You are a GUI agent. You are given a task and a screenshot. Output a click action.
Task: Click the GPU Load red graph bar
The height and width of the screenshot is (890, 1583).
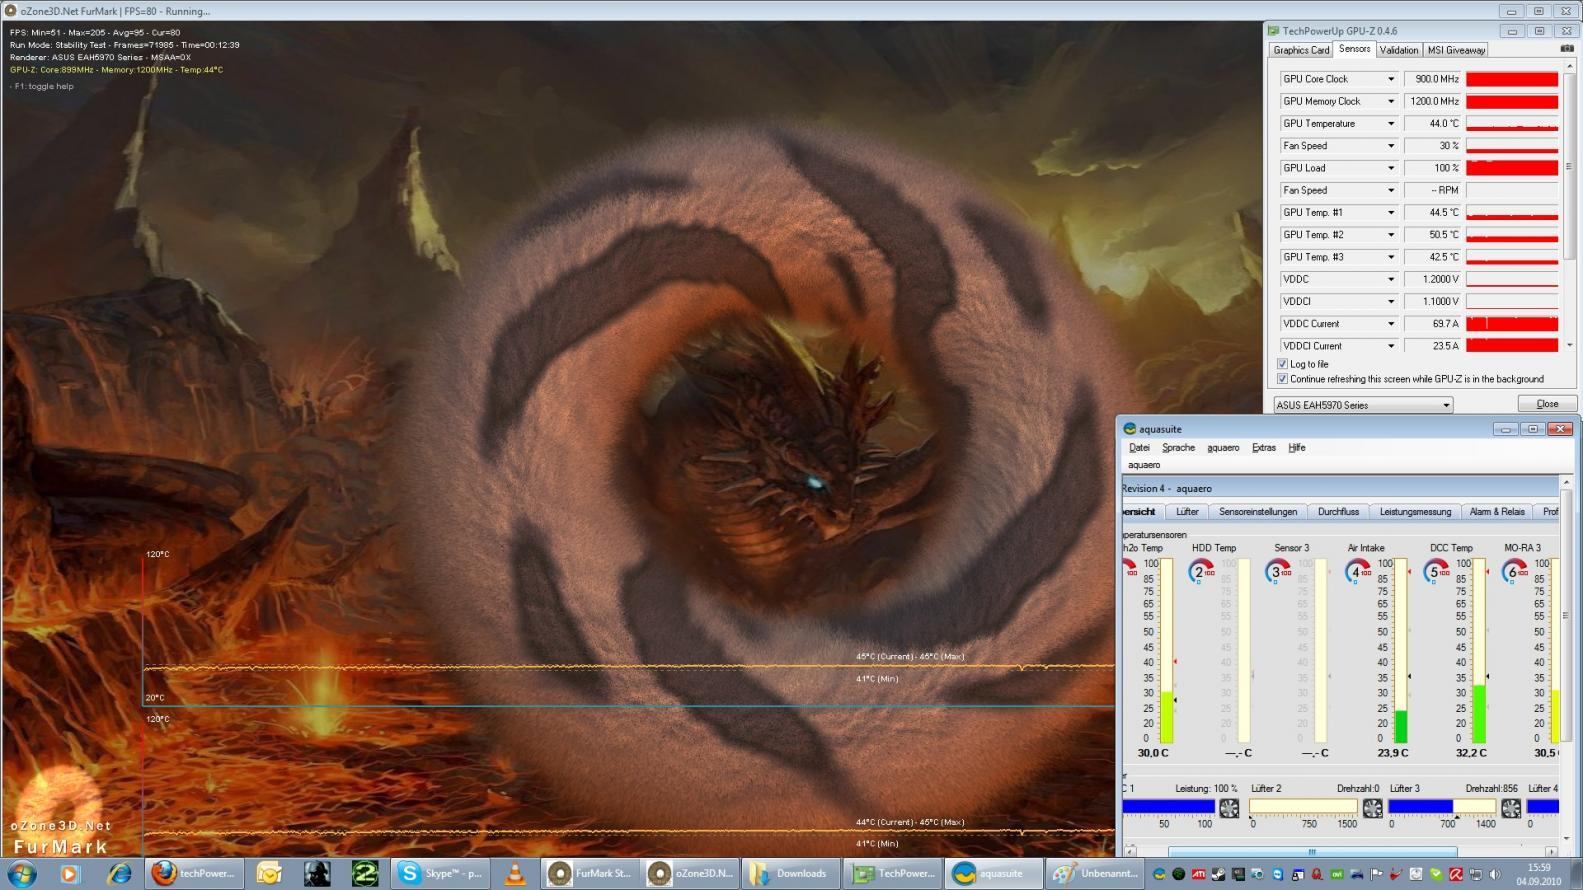point(1512,168)
